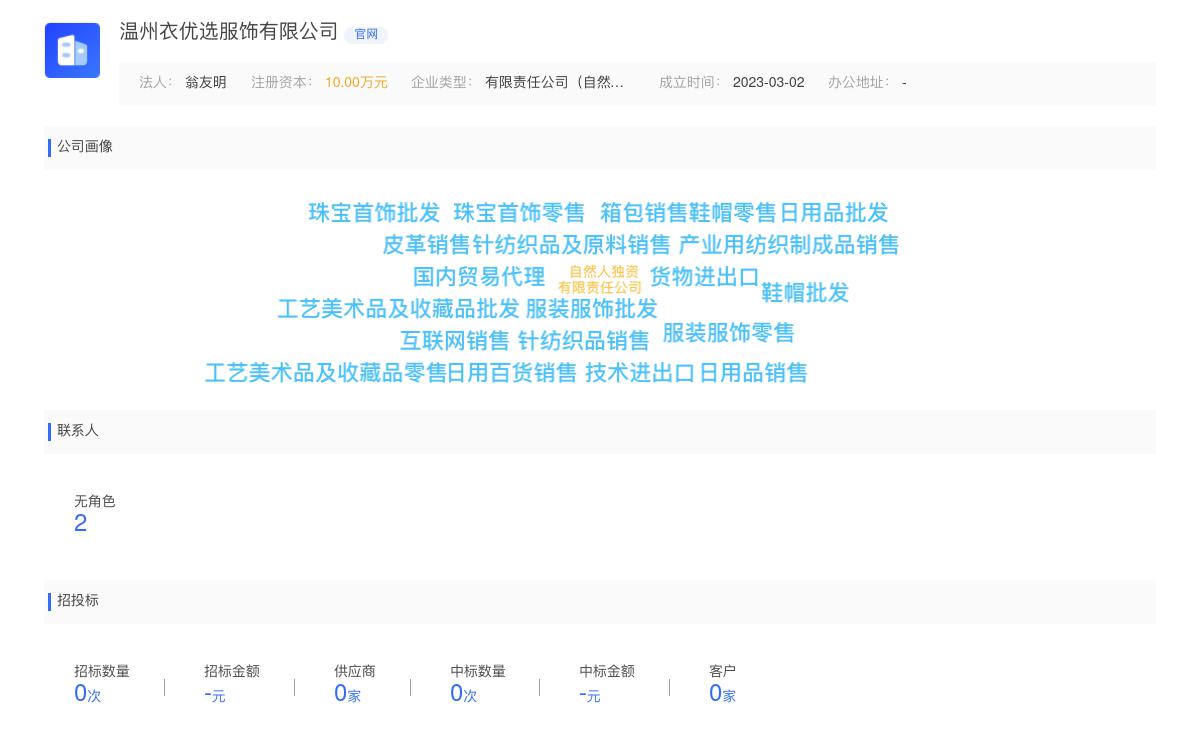This screenshot has height=752, width=1200.
Task: Click company name 温州衣优选服饰有限公司
Action: click(229, 32)
